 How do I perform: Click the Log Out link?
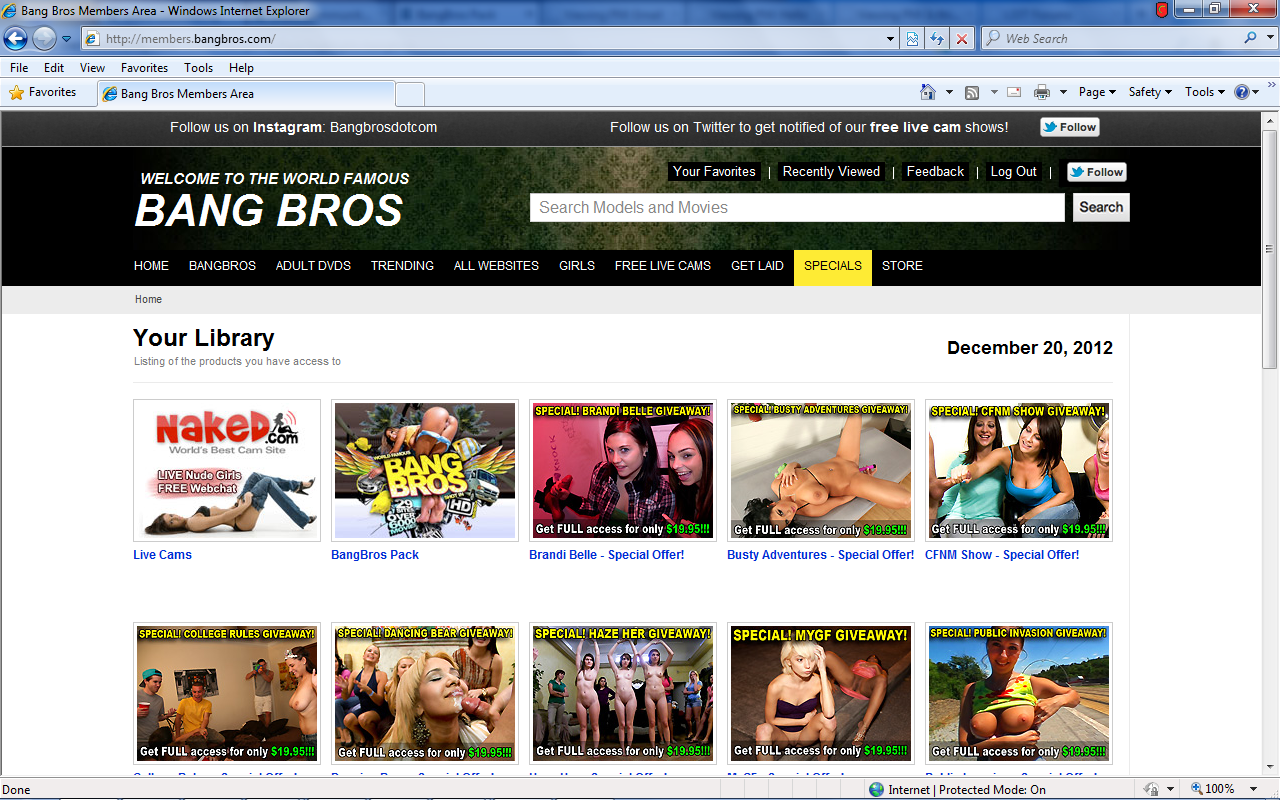tap(1014, 172)
